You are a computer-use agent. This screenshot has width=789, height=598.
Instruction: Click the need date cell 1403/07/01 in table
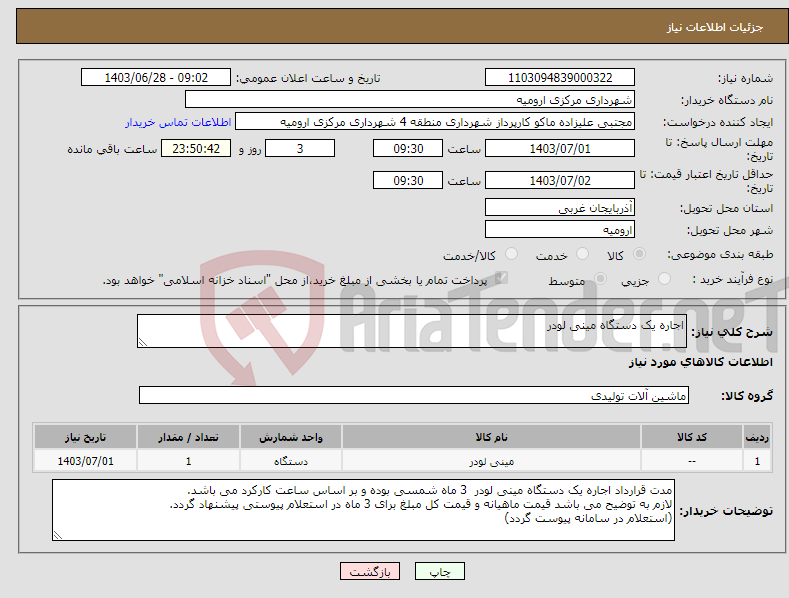[85, 461]
